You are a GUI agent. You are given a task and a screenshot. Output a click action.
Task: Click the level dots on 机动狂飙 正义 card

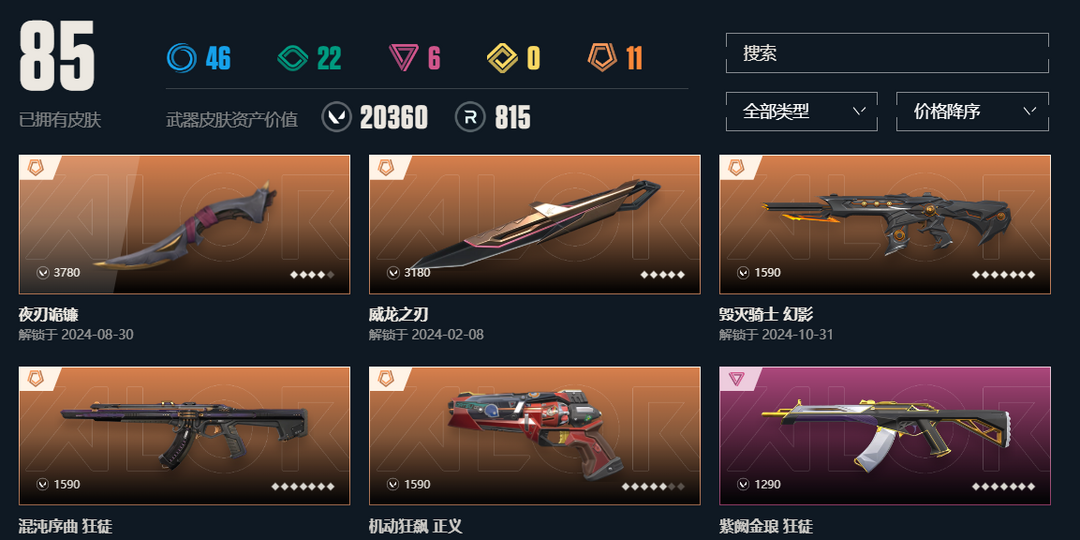click(x=653, y=486)
